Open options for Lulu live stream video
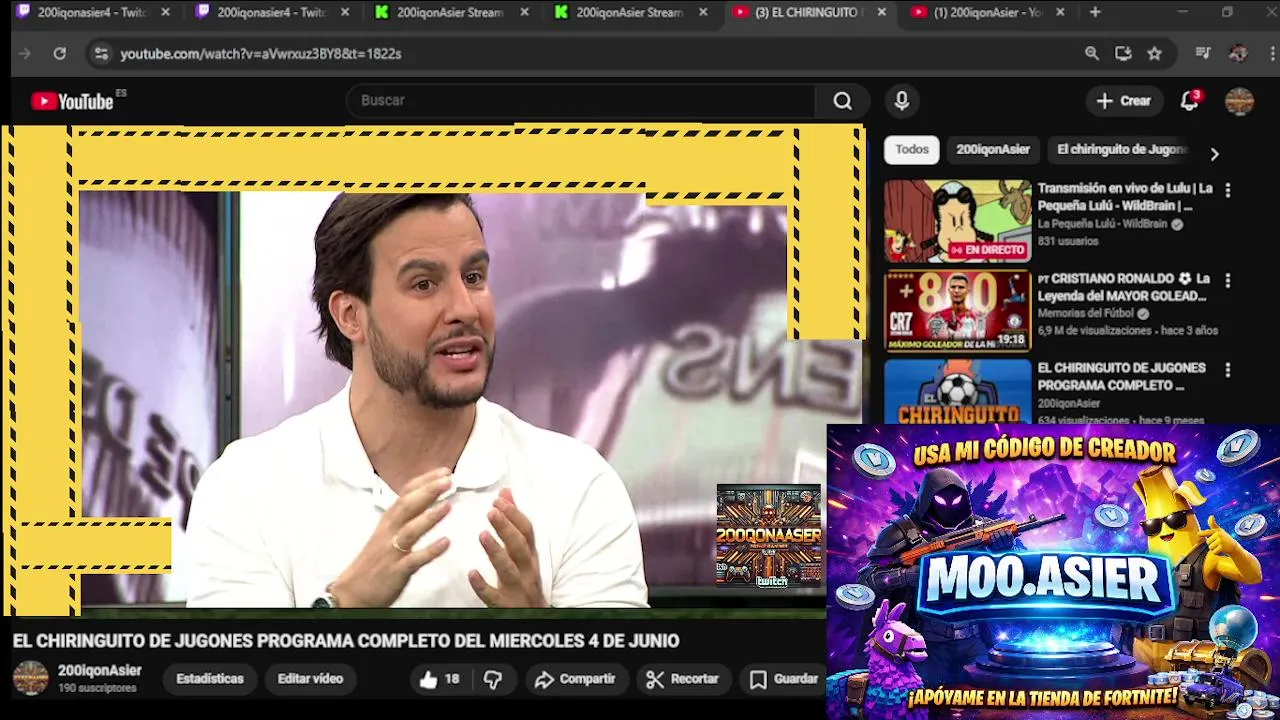Screen dimensions: 1280x720 pyautogui.click(x=1227, y=189)
